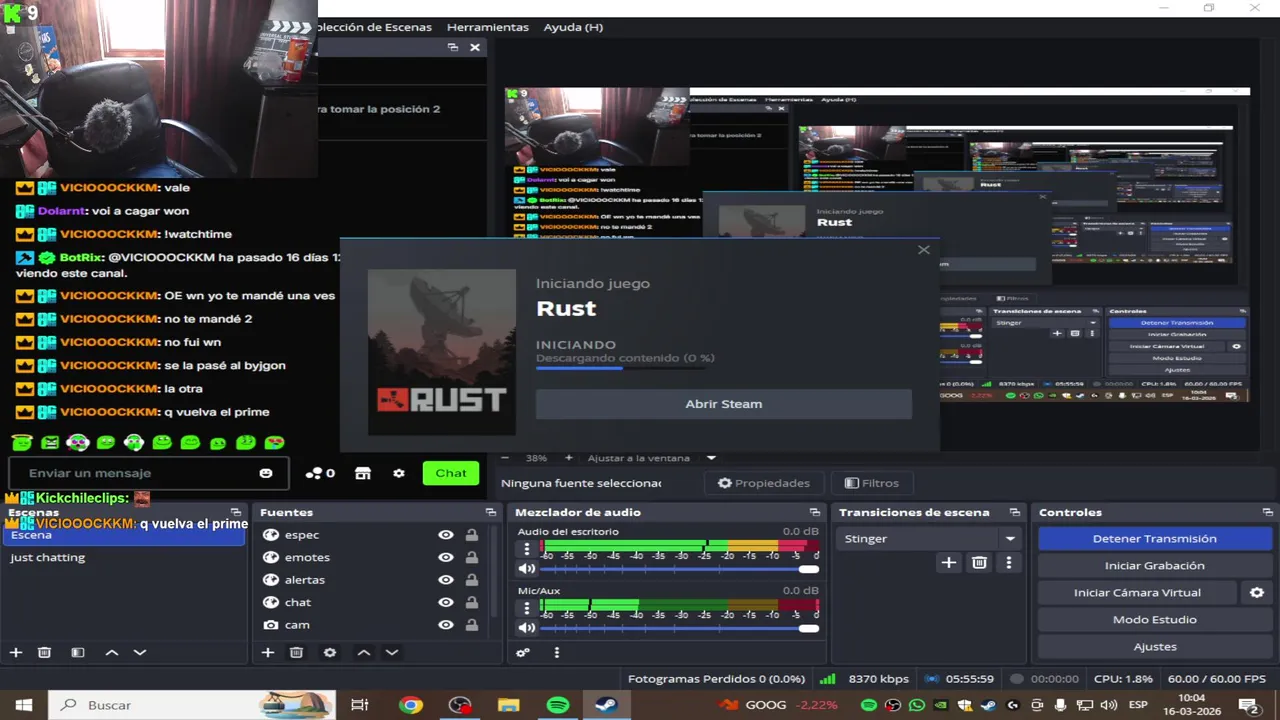Open Steam from the taskbar
This screenshot has height=720, width=1280.
pyautogui.click(x=606, y=705)
